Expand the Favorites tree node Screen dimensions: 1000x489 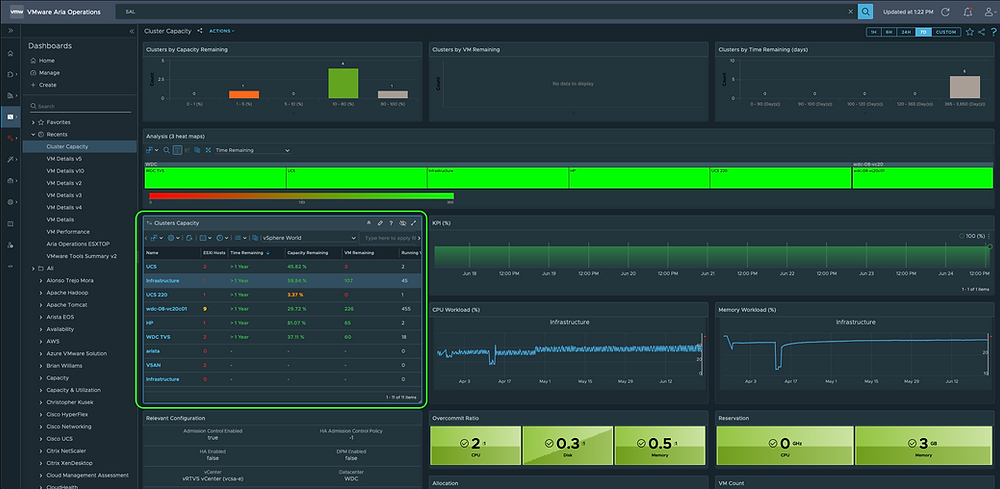tap(33, 122)
